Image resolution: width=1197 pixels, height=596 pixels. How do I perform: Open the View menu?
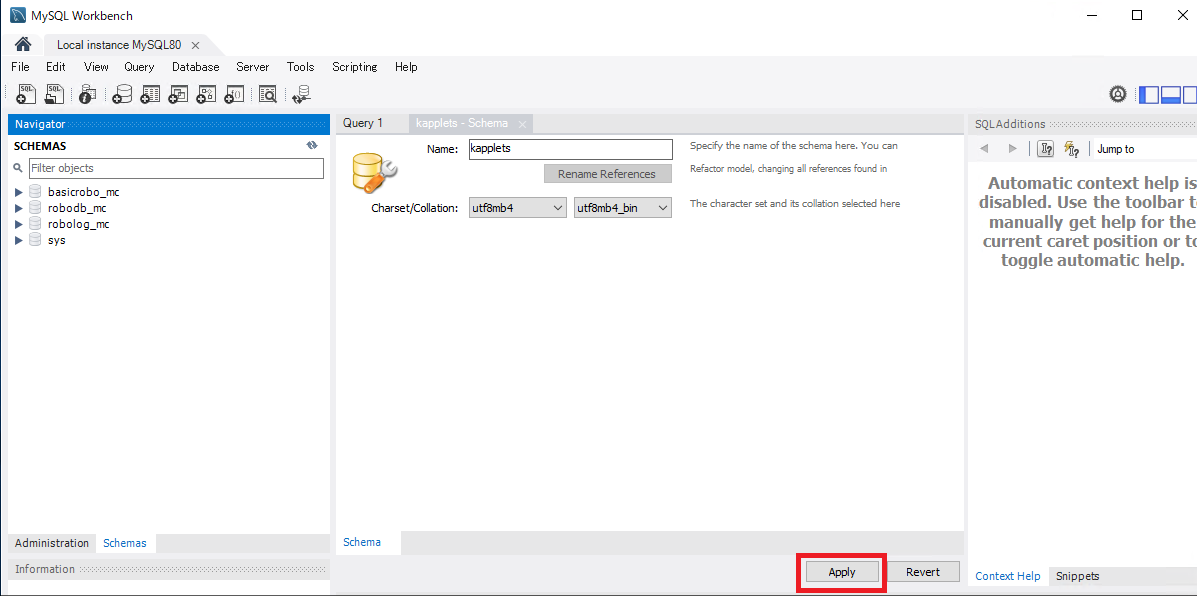pyautogui.click(x=96, y=67)
